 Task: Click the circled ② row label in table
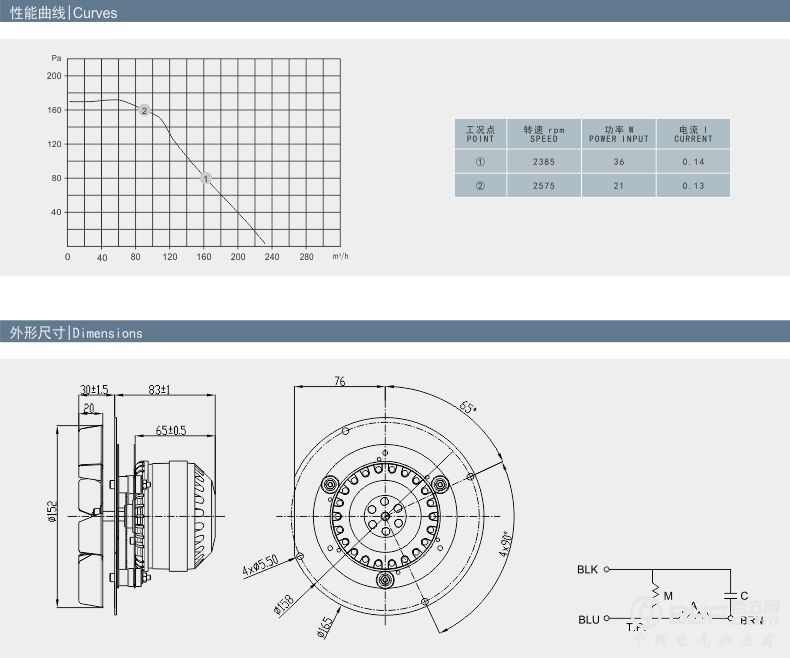coord(480,185)
